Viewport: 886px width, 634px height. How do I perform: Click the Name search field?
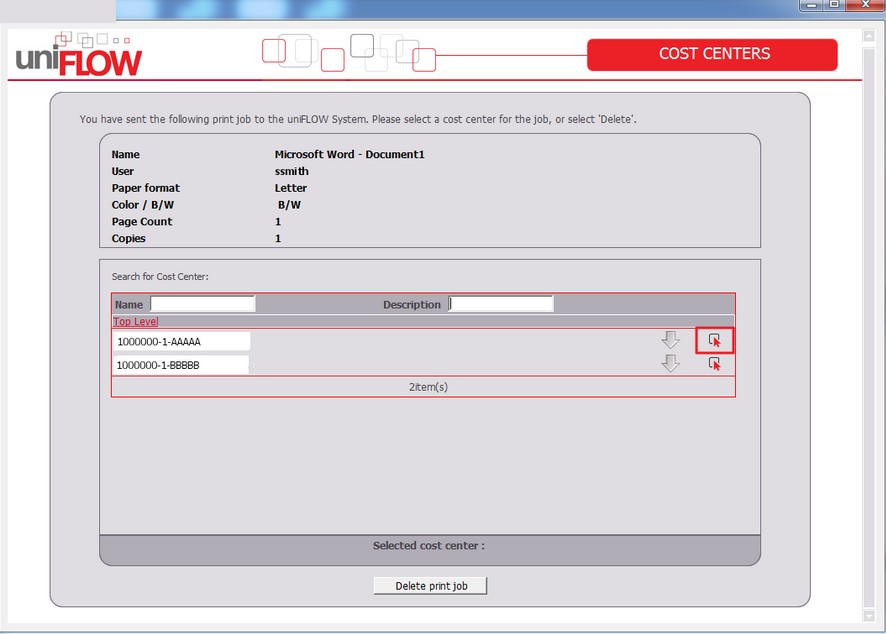(x=203, y=304)
